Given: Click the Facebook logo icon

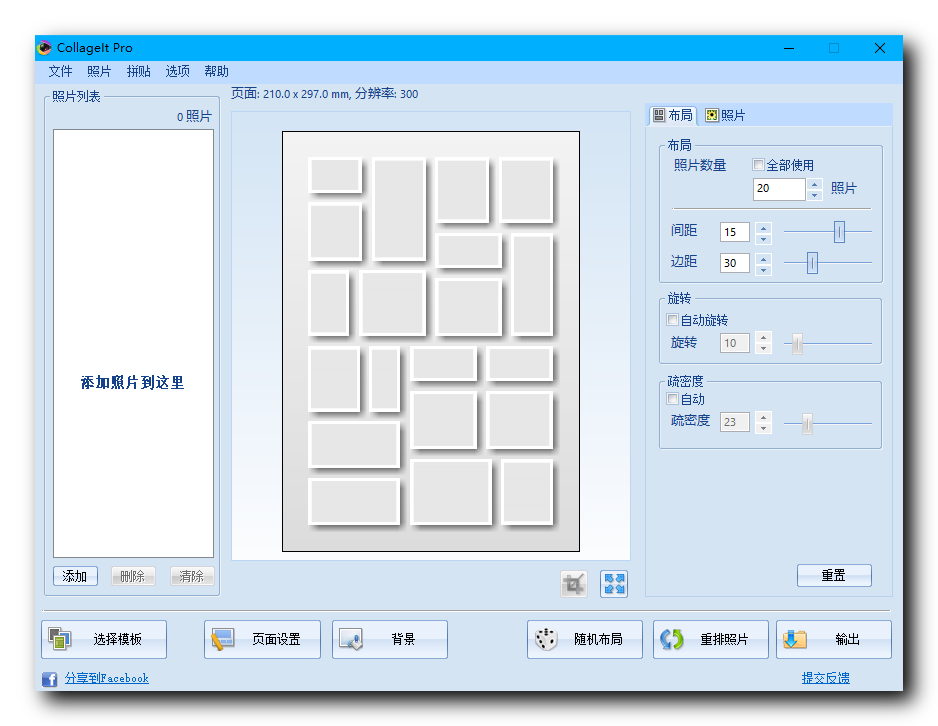Looking at the screenshot, I should click(x=50, y=679).
